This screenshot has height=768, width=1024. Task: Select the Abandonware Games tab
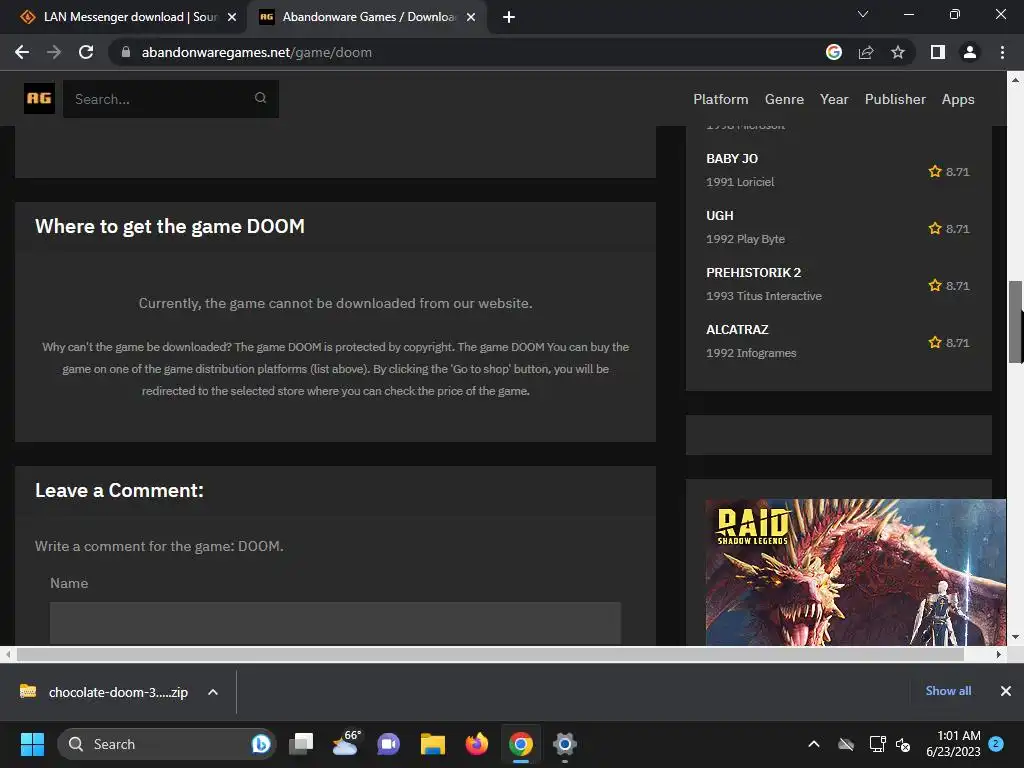(367, 17)
